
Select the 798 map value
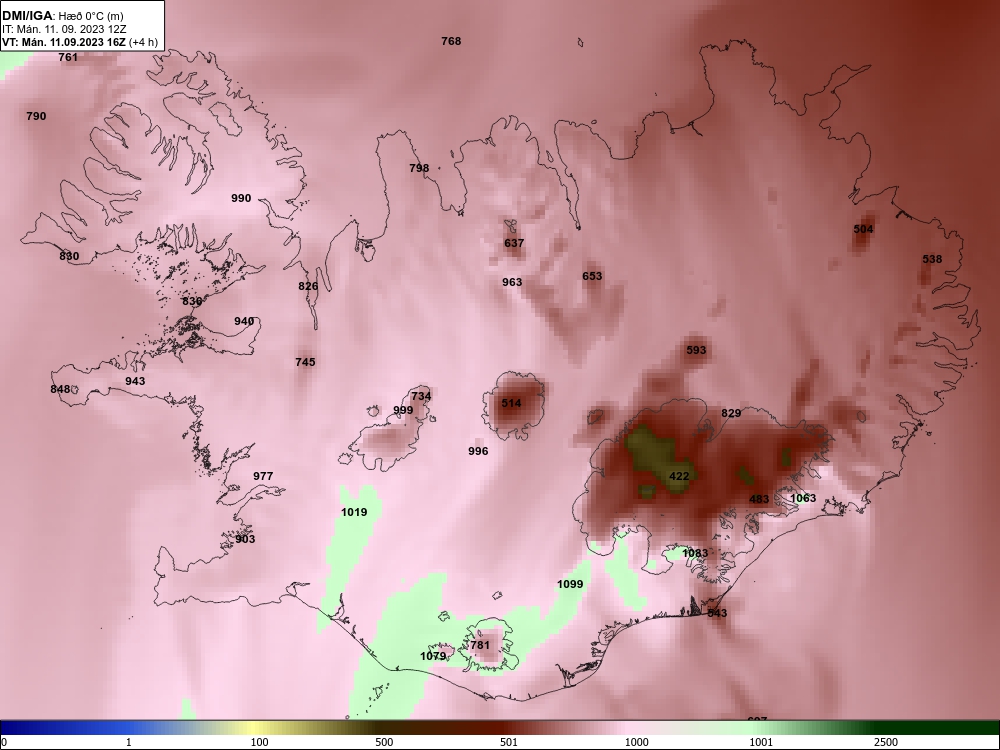click(x=419, y=168)
